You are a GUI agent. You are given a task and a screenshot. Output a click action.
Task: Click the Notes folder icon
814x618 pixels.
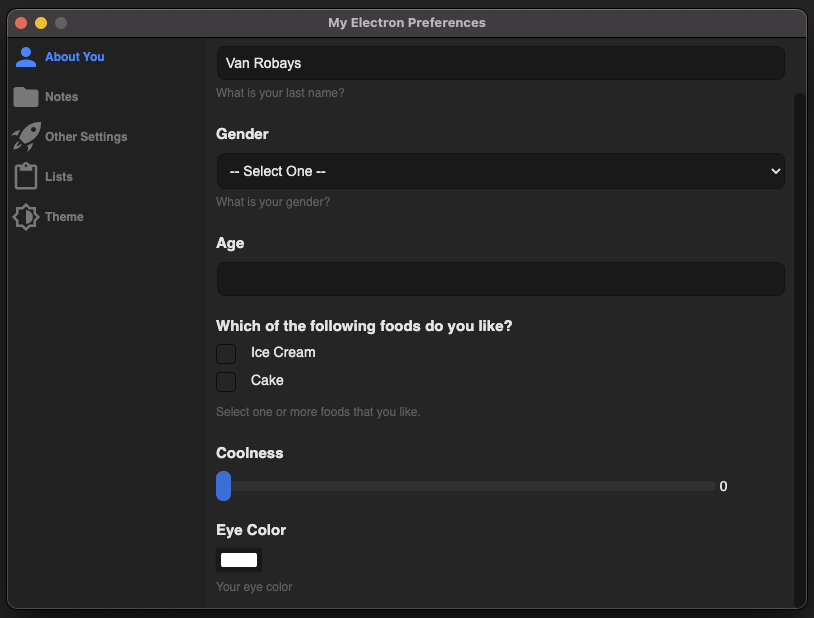26,97
